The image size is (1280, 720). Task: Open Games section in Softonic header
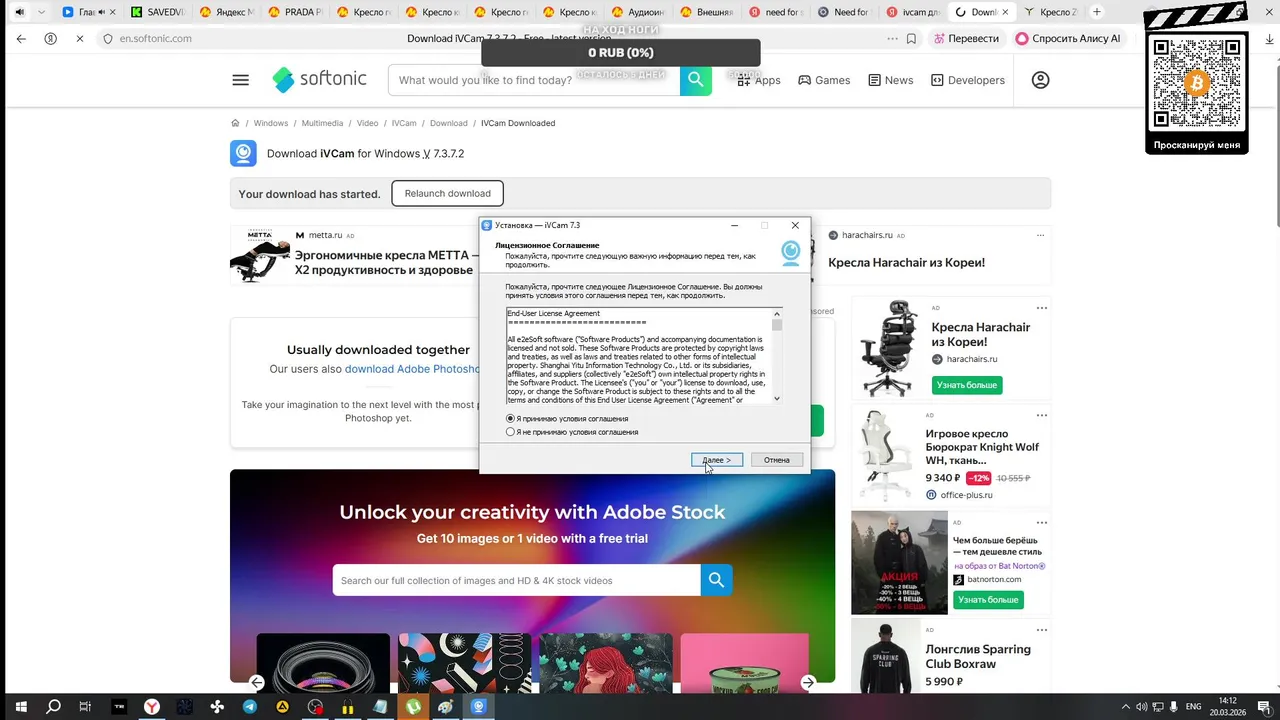[x=824, y=80]
